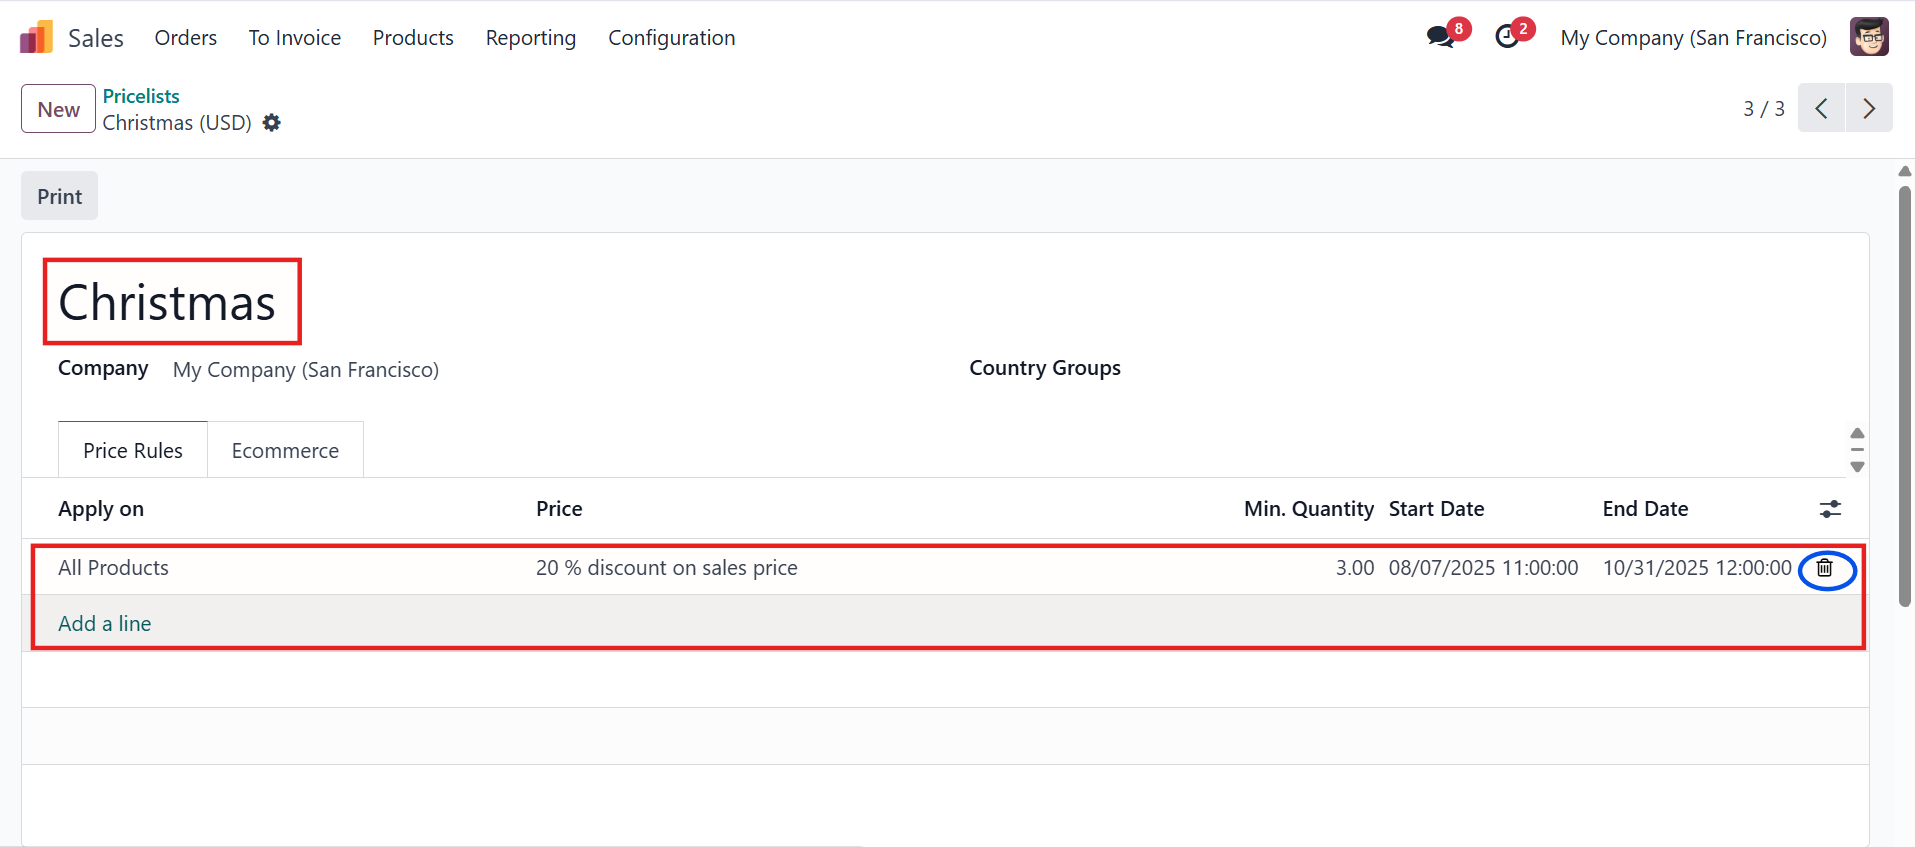Delete the All Products price rule
Screen dimensions: 1915x847
(x=1825, y=568)
